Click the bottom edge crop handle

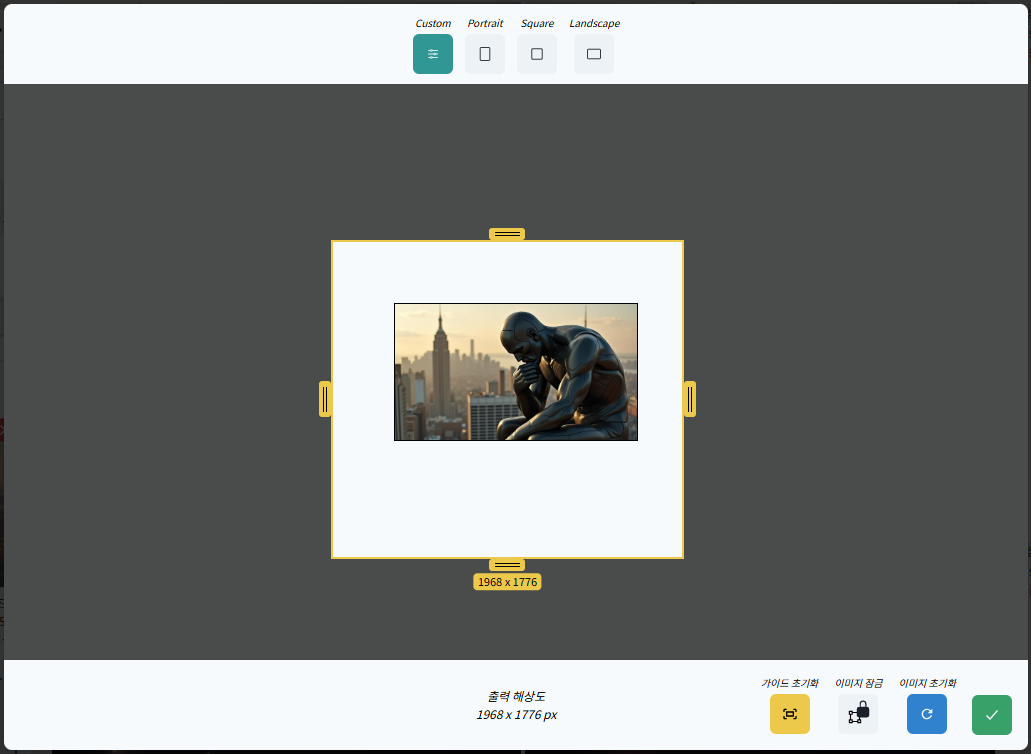507,565
